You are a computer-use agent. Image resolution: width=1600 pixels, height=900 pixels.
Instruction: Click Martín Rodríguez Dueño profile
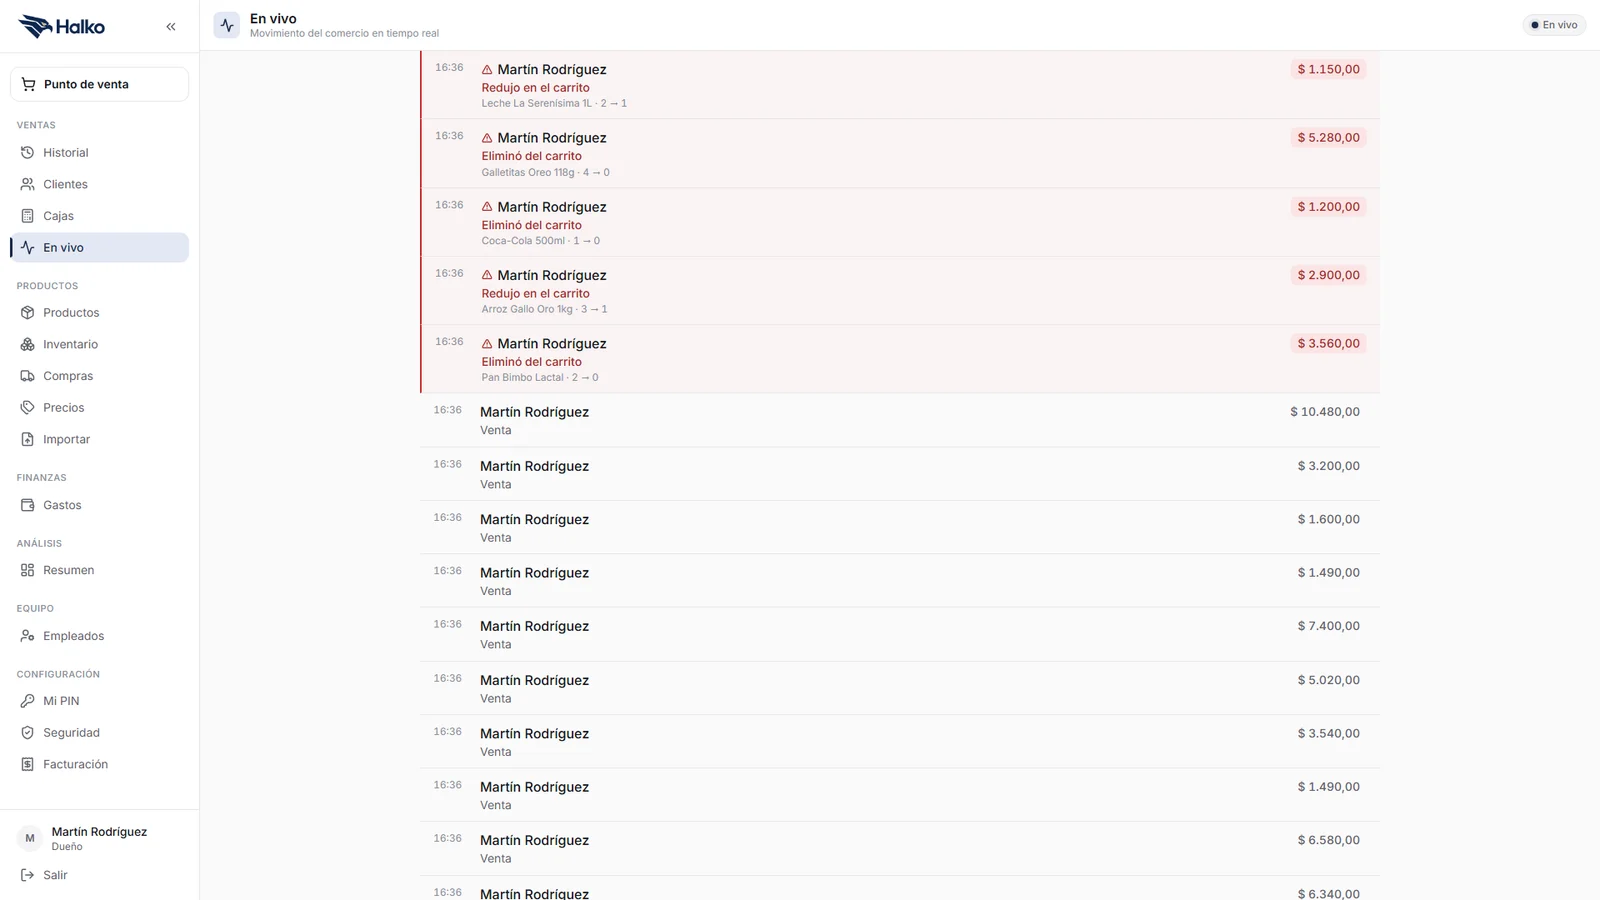[x=99, y=838]
